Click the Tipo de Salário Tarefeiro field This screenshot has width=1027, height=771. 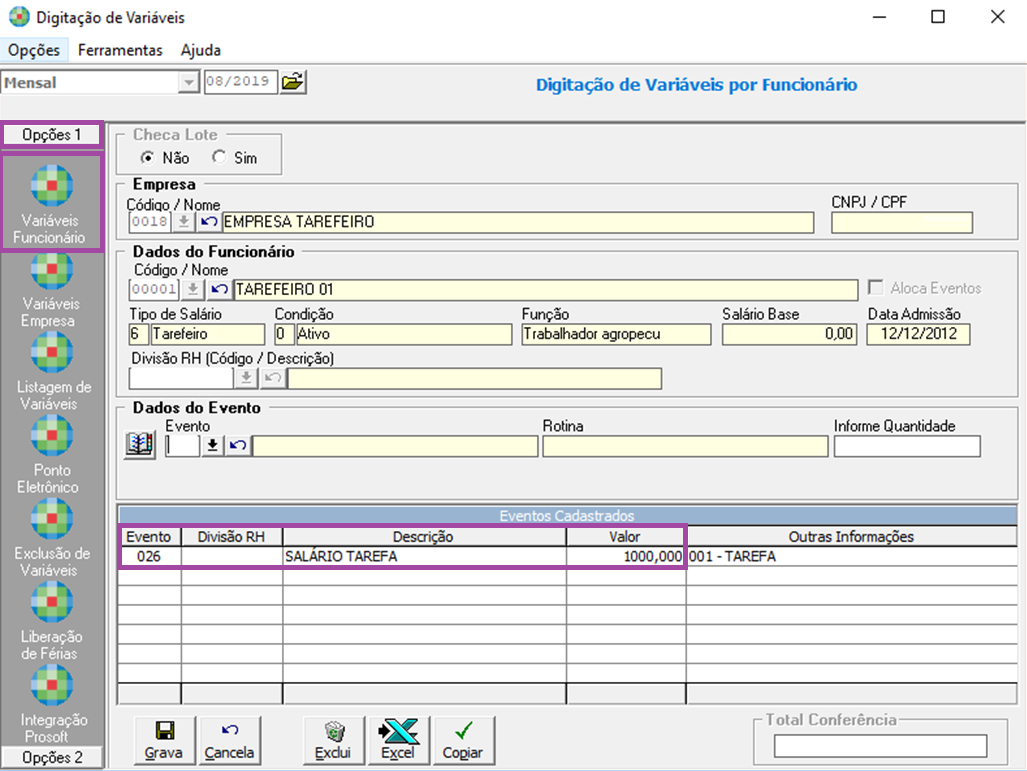point(208,334)
